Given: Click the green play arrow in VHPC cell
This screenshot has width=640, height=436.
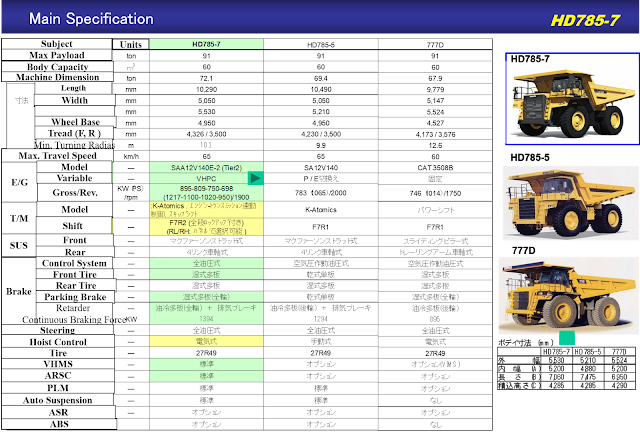Looking at the screenshot, I should tap(256, 178).
